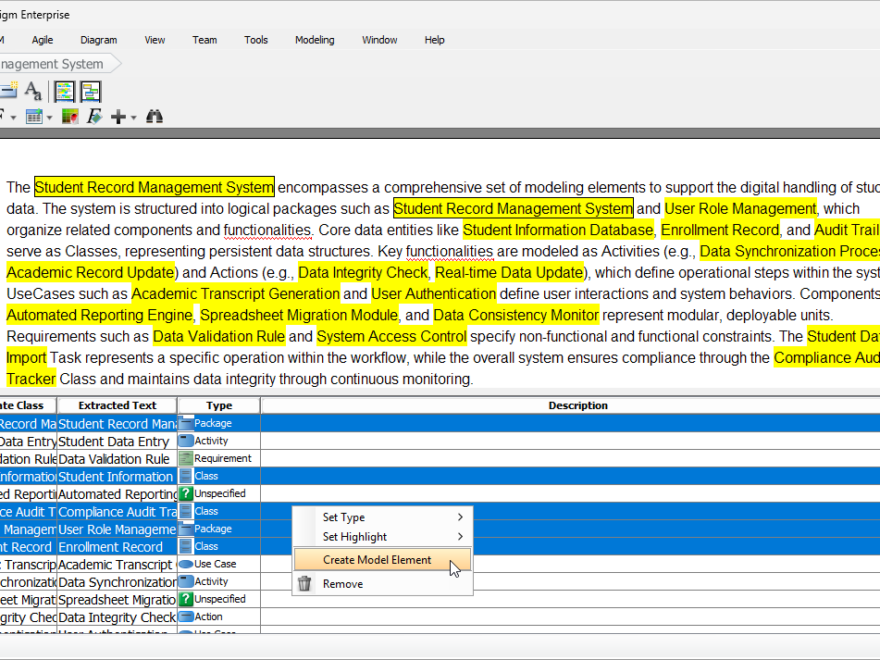Select the Find (binoculars) tool in the toolbar

coord(155,116)
